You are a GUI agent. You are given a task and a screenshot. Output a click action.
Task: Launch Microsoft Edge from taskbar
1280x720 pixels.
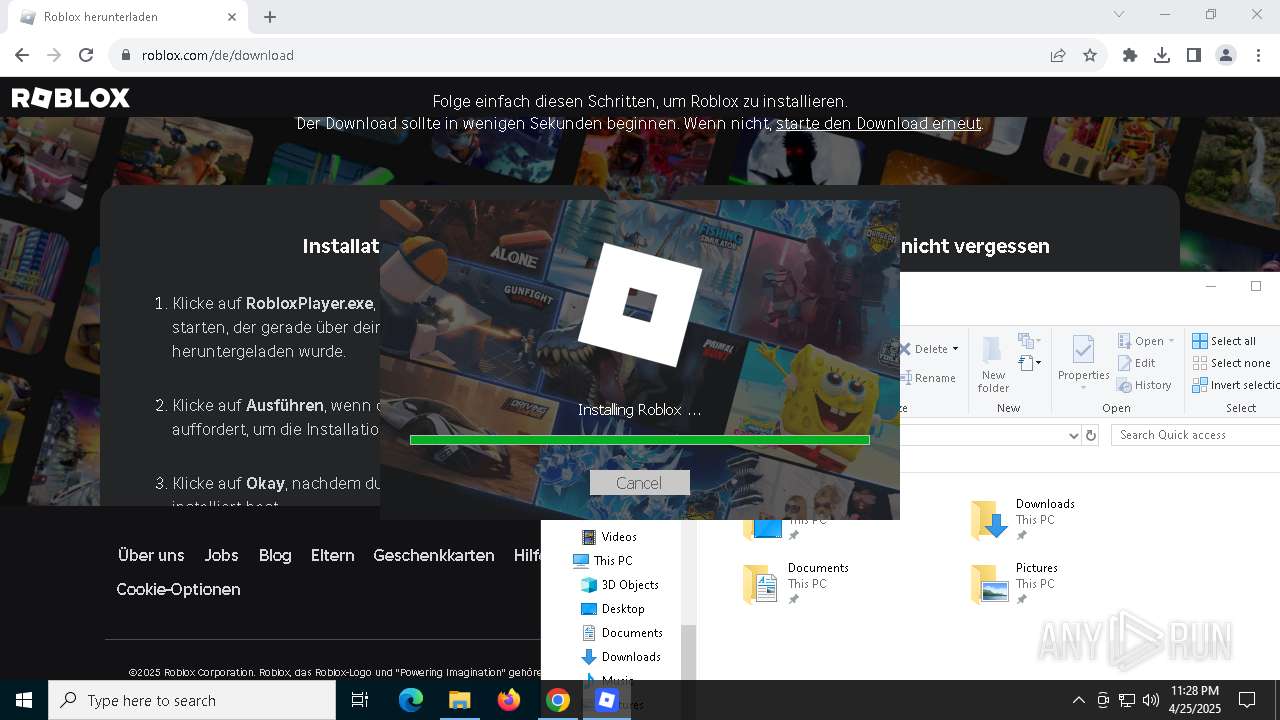[x=411, y=700]
